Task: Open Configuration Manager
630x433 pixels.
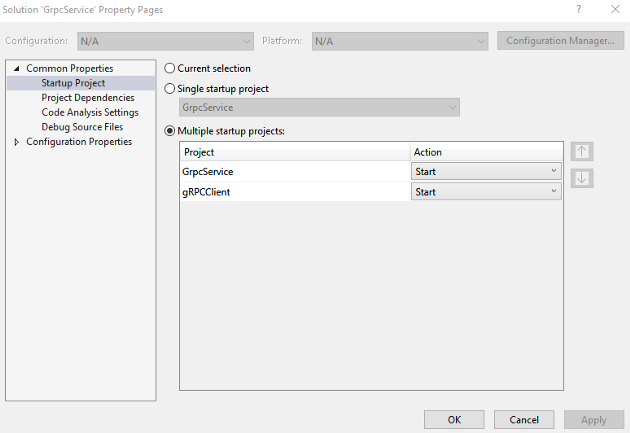Action: [x=560, y=41]
